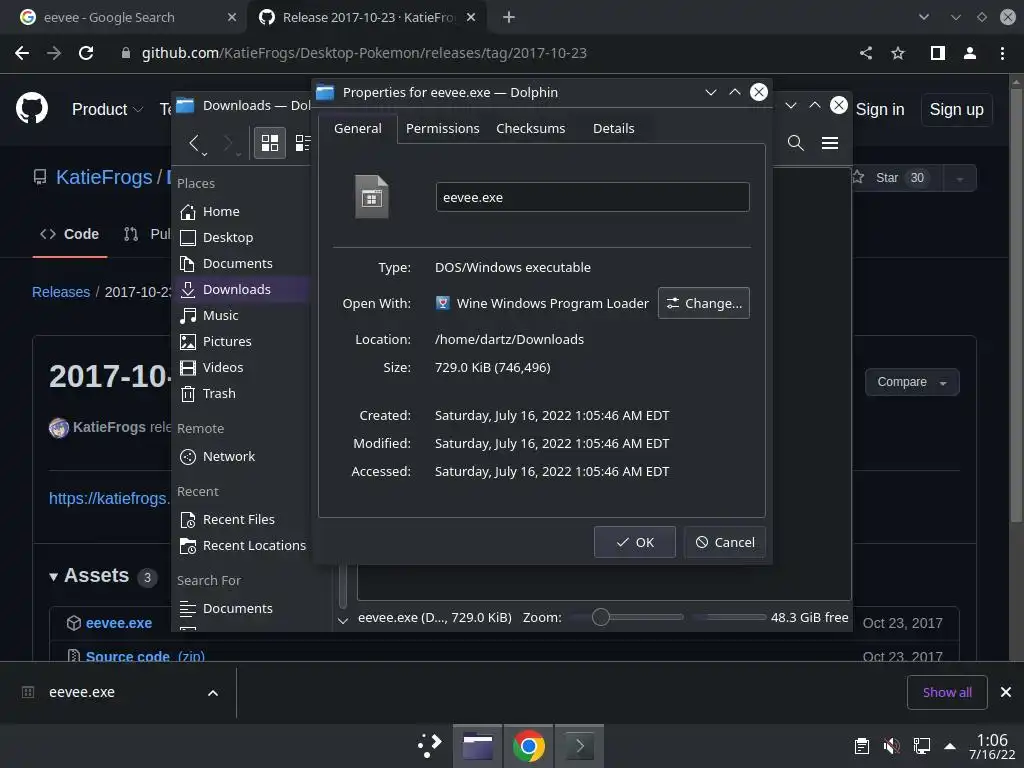
Task: Open the Checksums tab
Action: click(530, 128)
